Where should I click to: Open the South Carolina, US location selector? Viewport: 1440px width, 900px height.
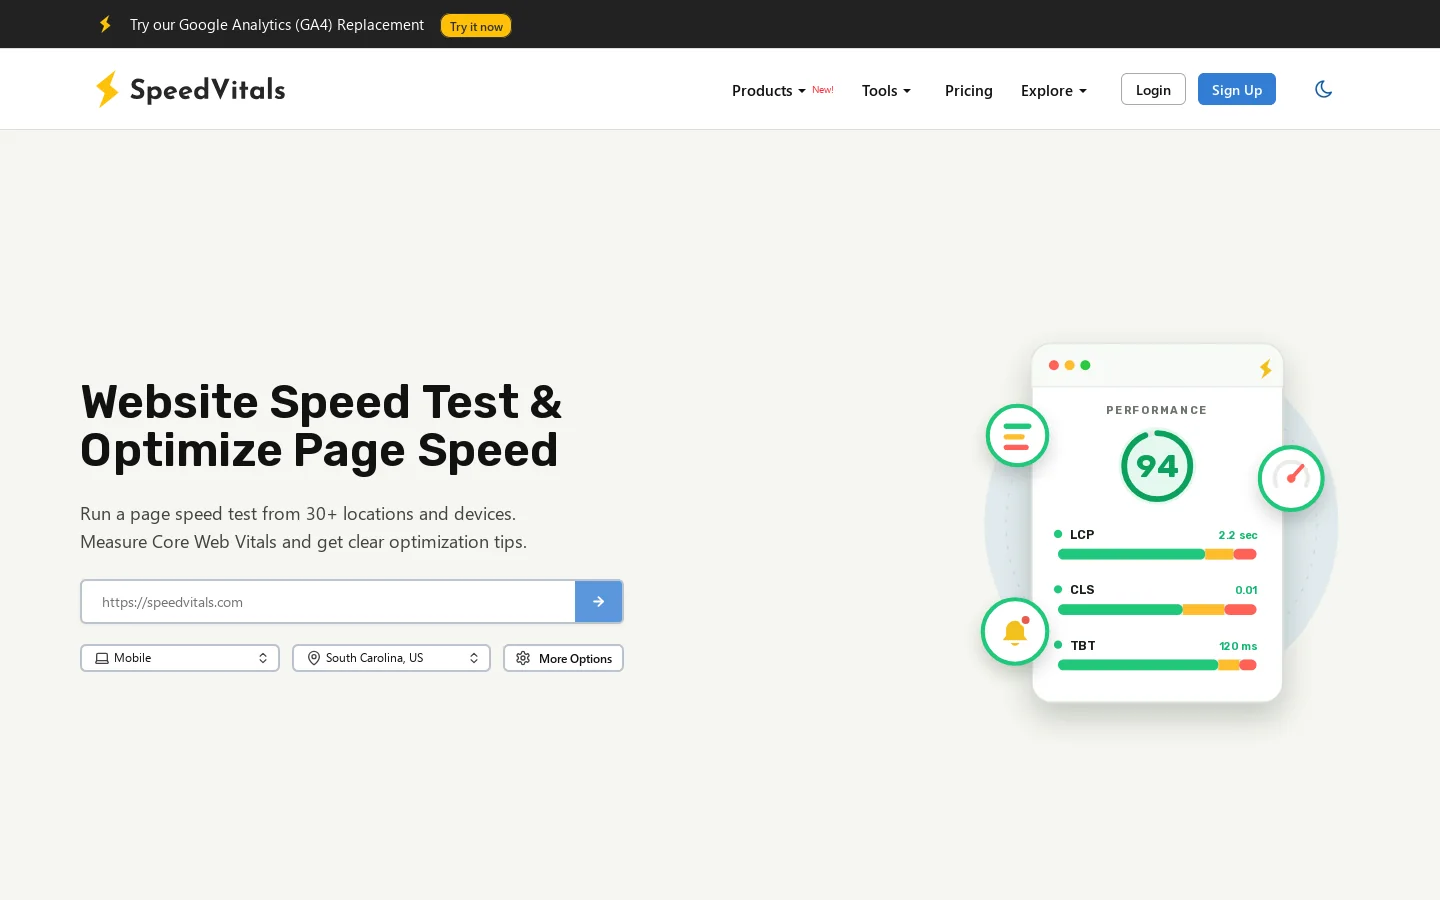coord(391,658)
